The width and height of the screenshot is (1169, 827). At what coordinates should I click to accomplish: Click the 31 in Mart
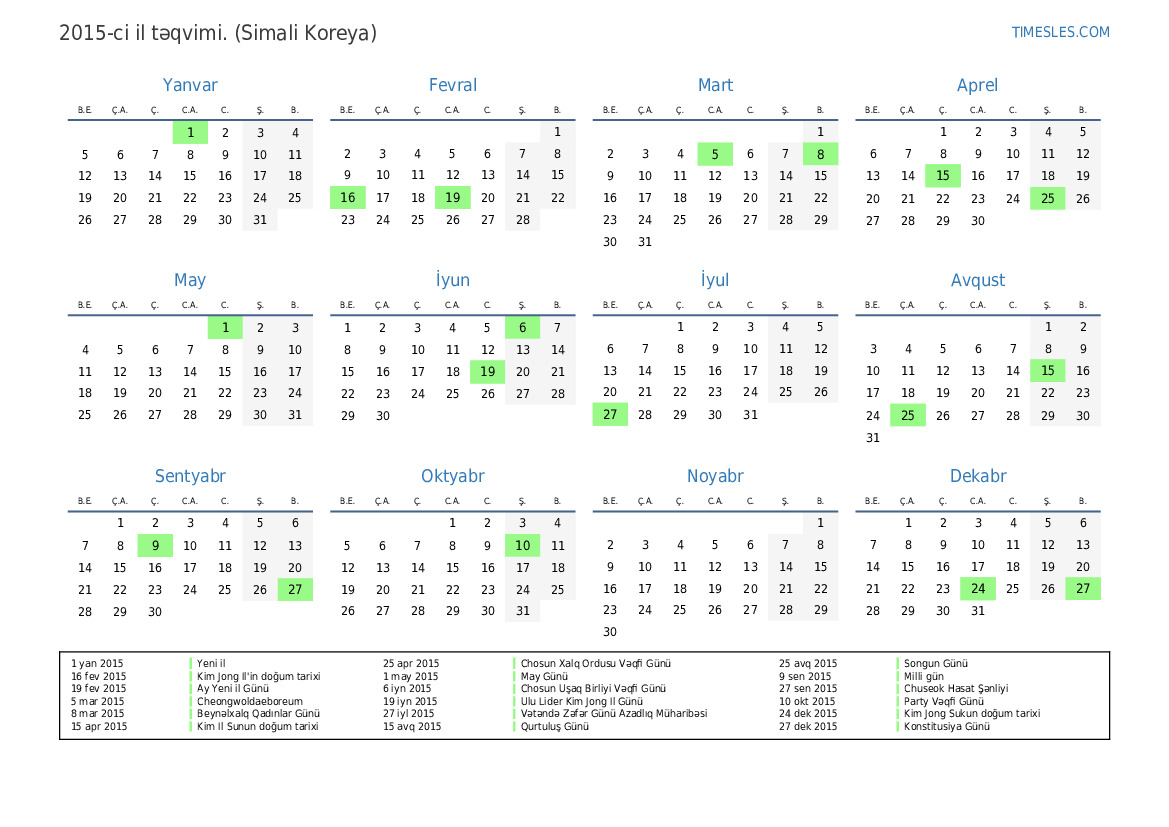(x=645, y=242)
